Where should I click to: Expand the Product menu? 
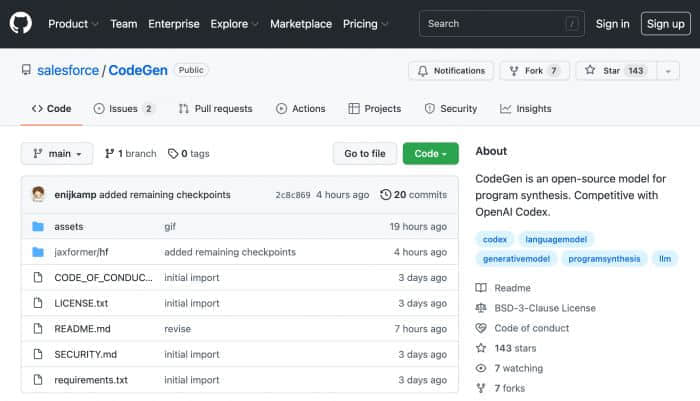click(73, 24)
